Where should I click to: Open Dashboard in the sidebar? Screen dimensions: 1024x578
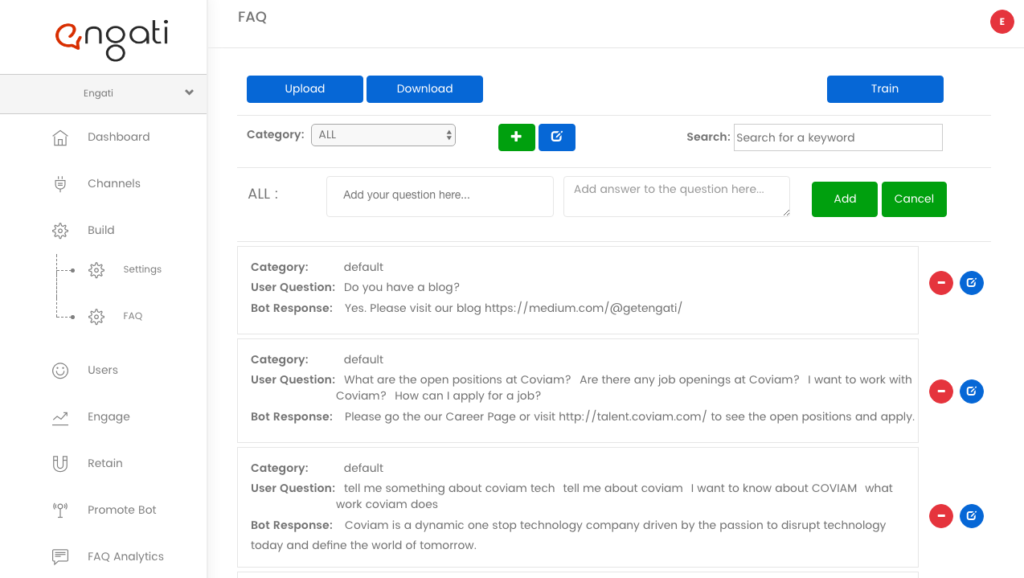coord(118,137)
